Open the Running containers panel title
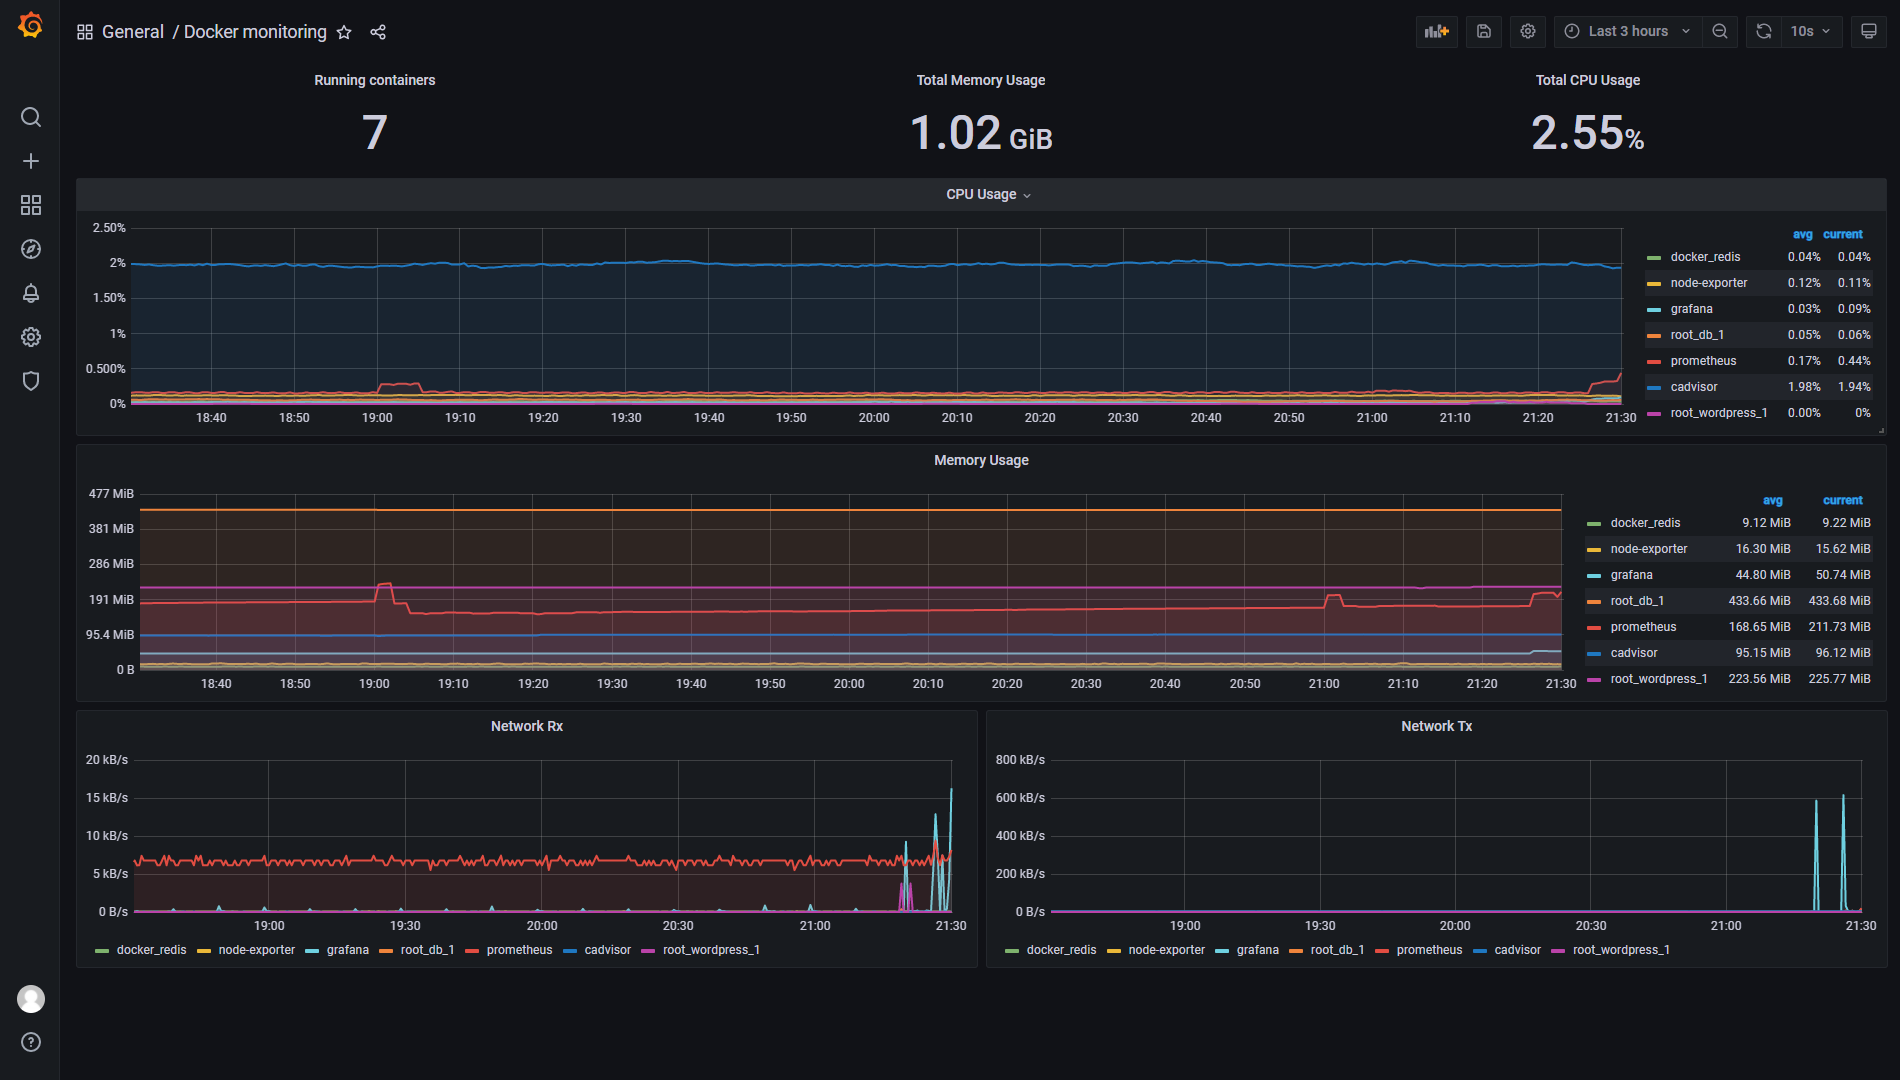The image size is (1900, 1080). [375, 80]
